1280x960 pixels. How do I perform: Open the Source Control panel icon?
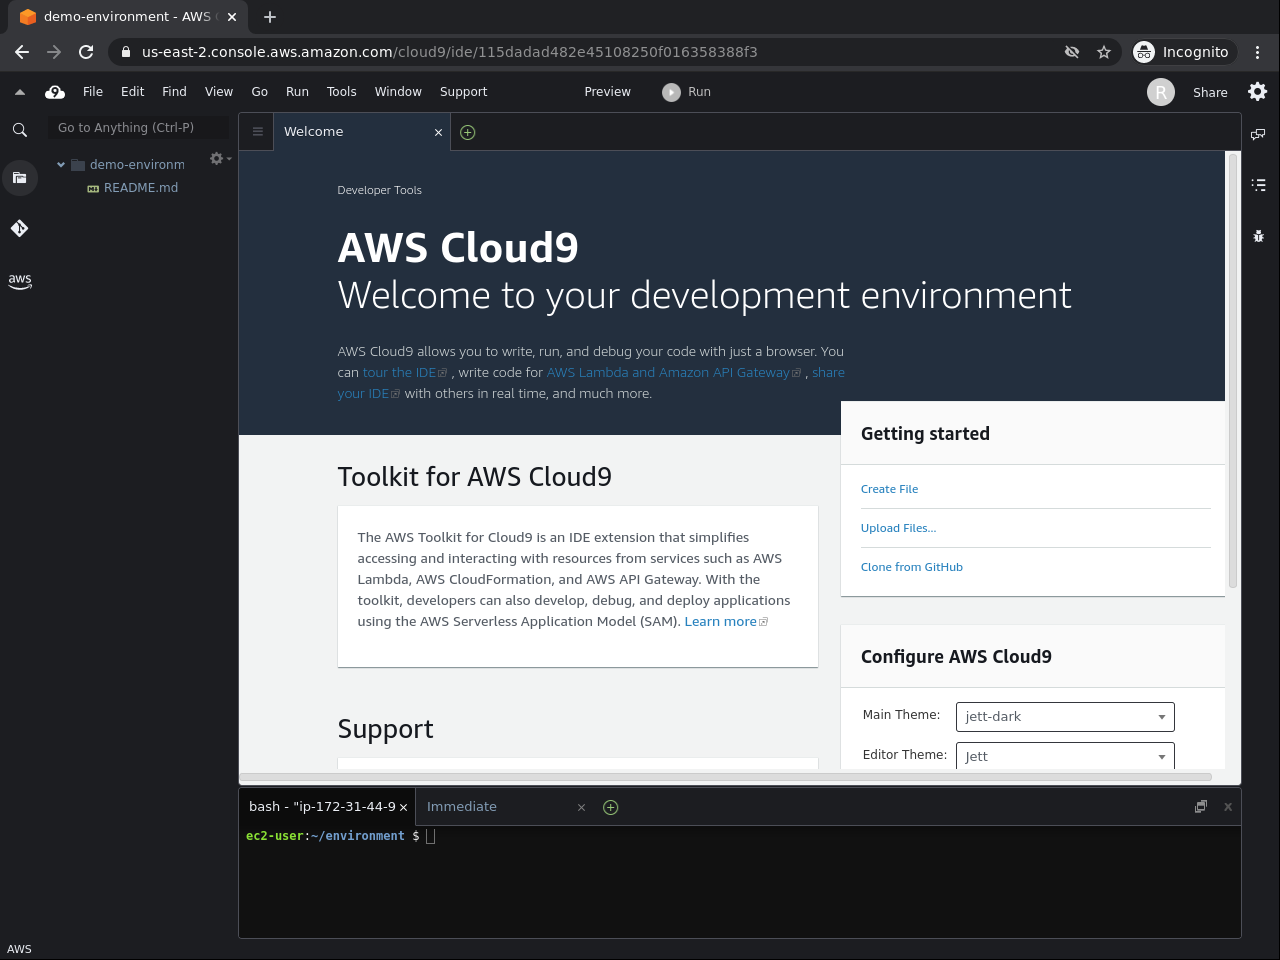tap(19, 229)
